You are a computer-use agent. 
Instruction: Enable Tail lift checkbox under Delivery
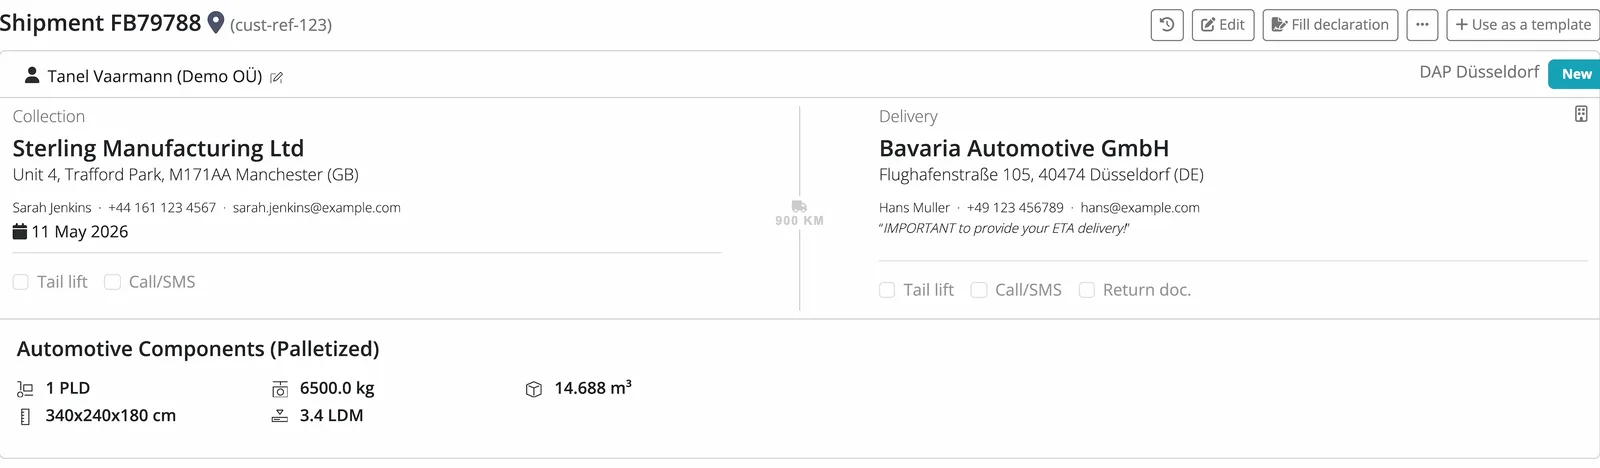887,290
